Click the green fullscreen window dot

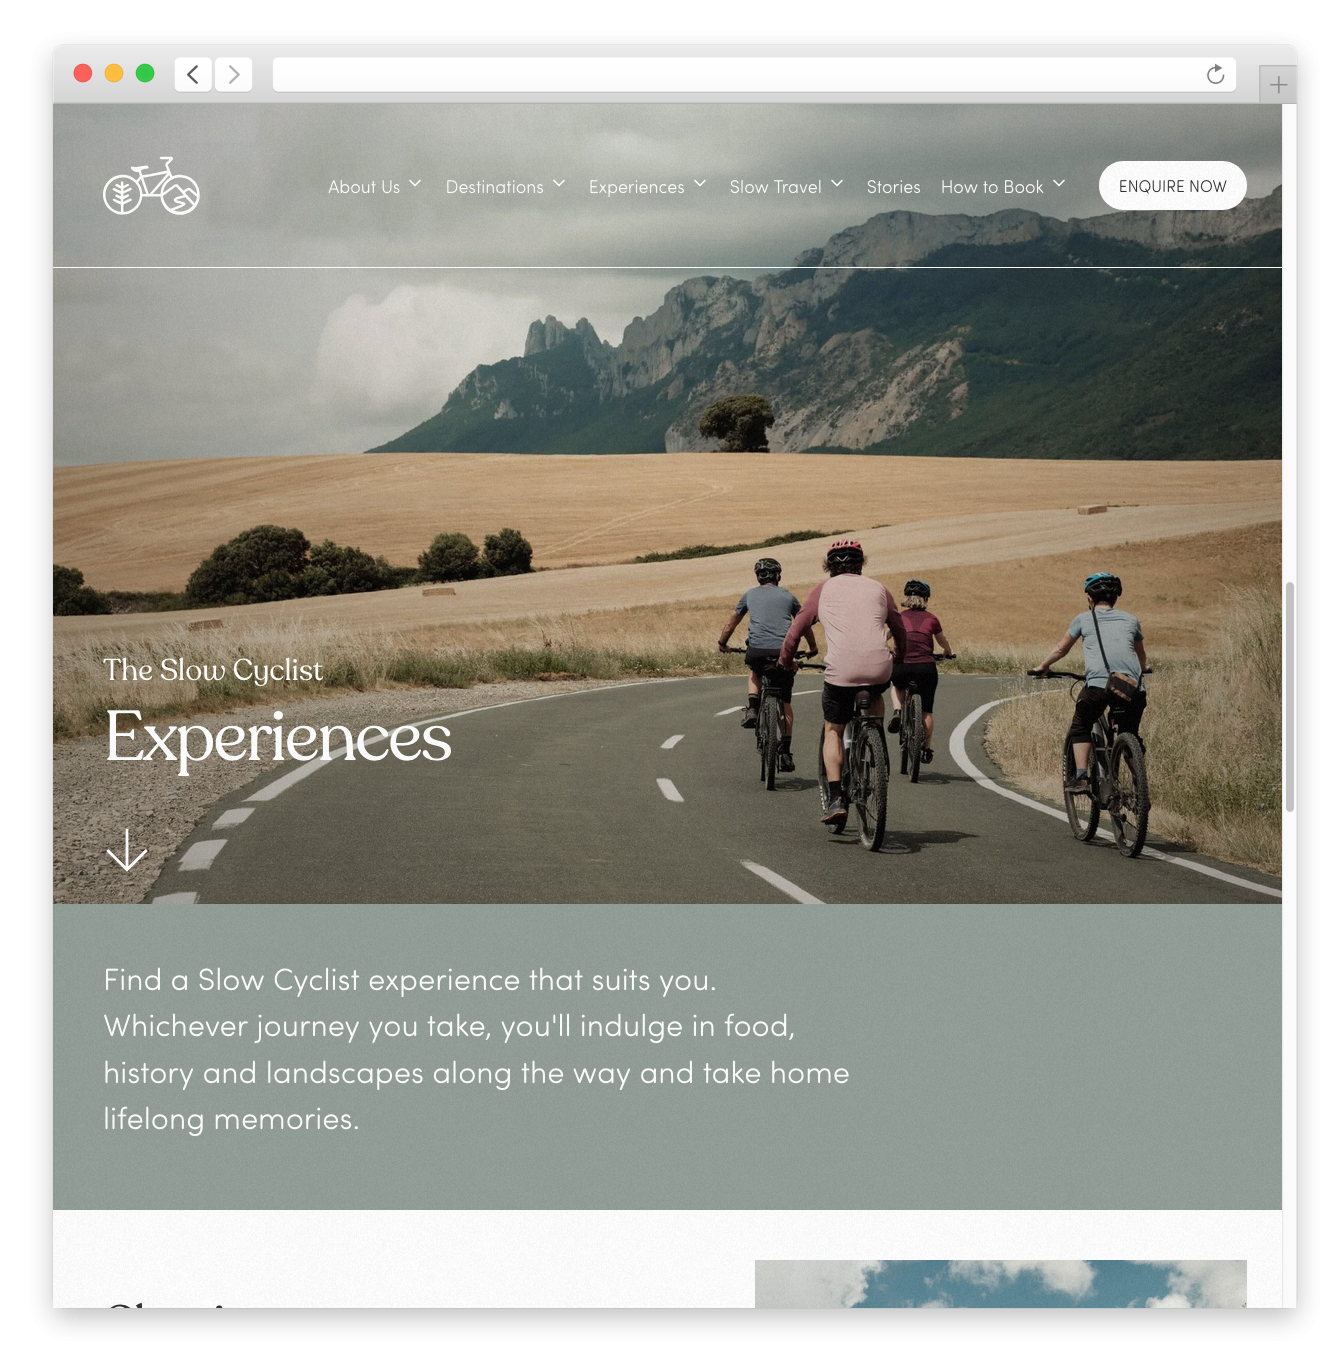145,73
